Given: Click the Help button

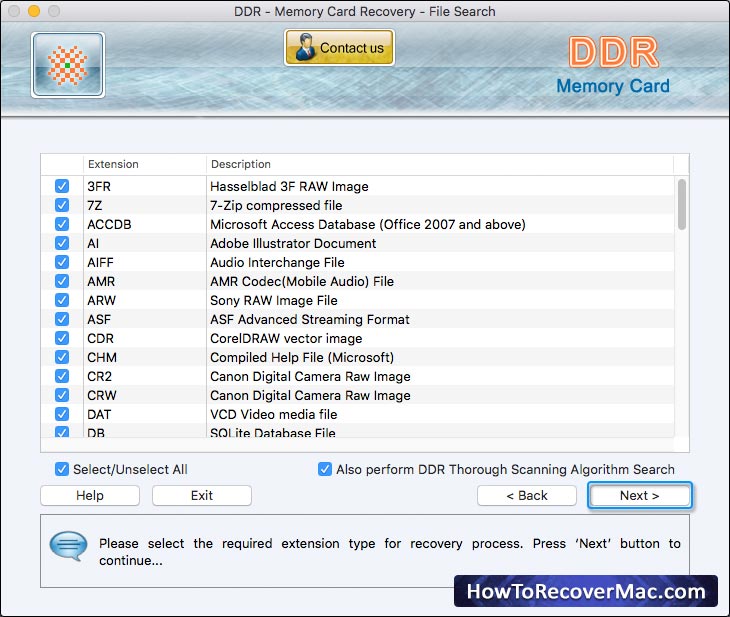Looking at the screenshot, I should (x=90, y=495).
